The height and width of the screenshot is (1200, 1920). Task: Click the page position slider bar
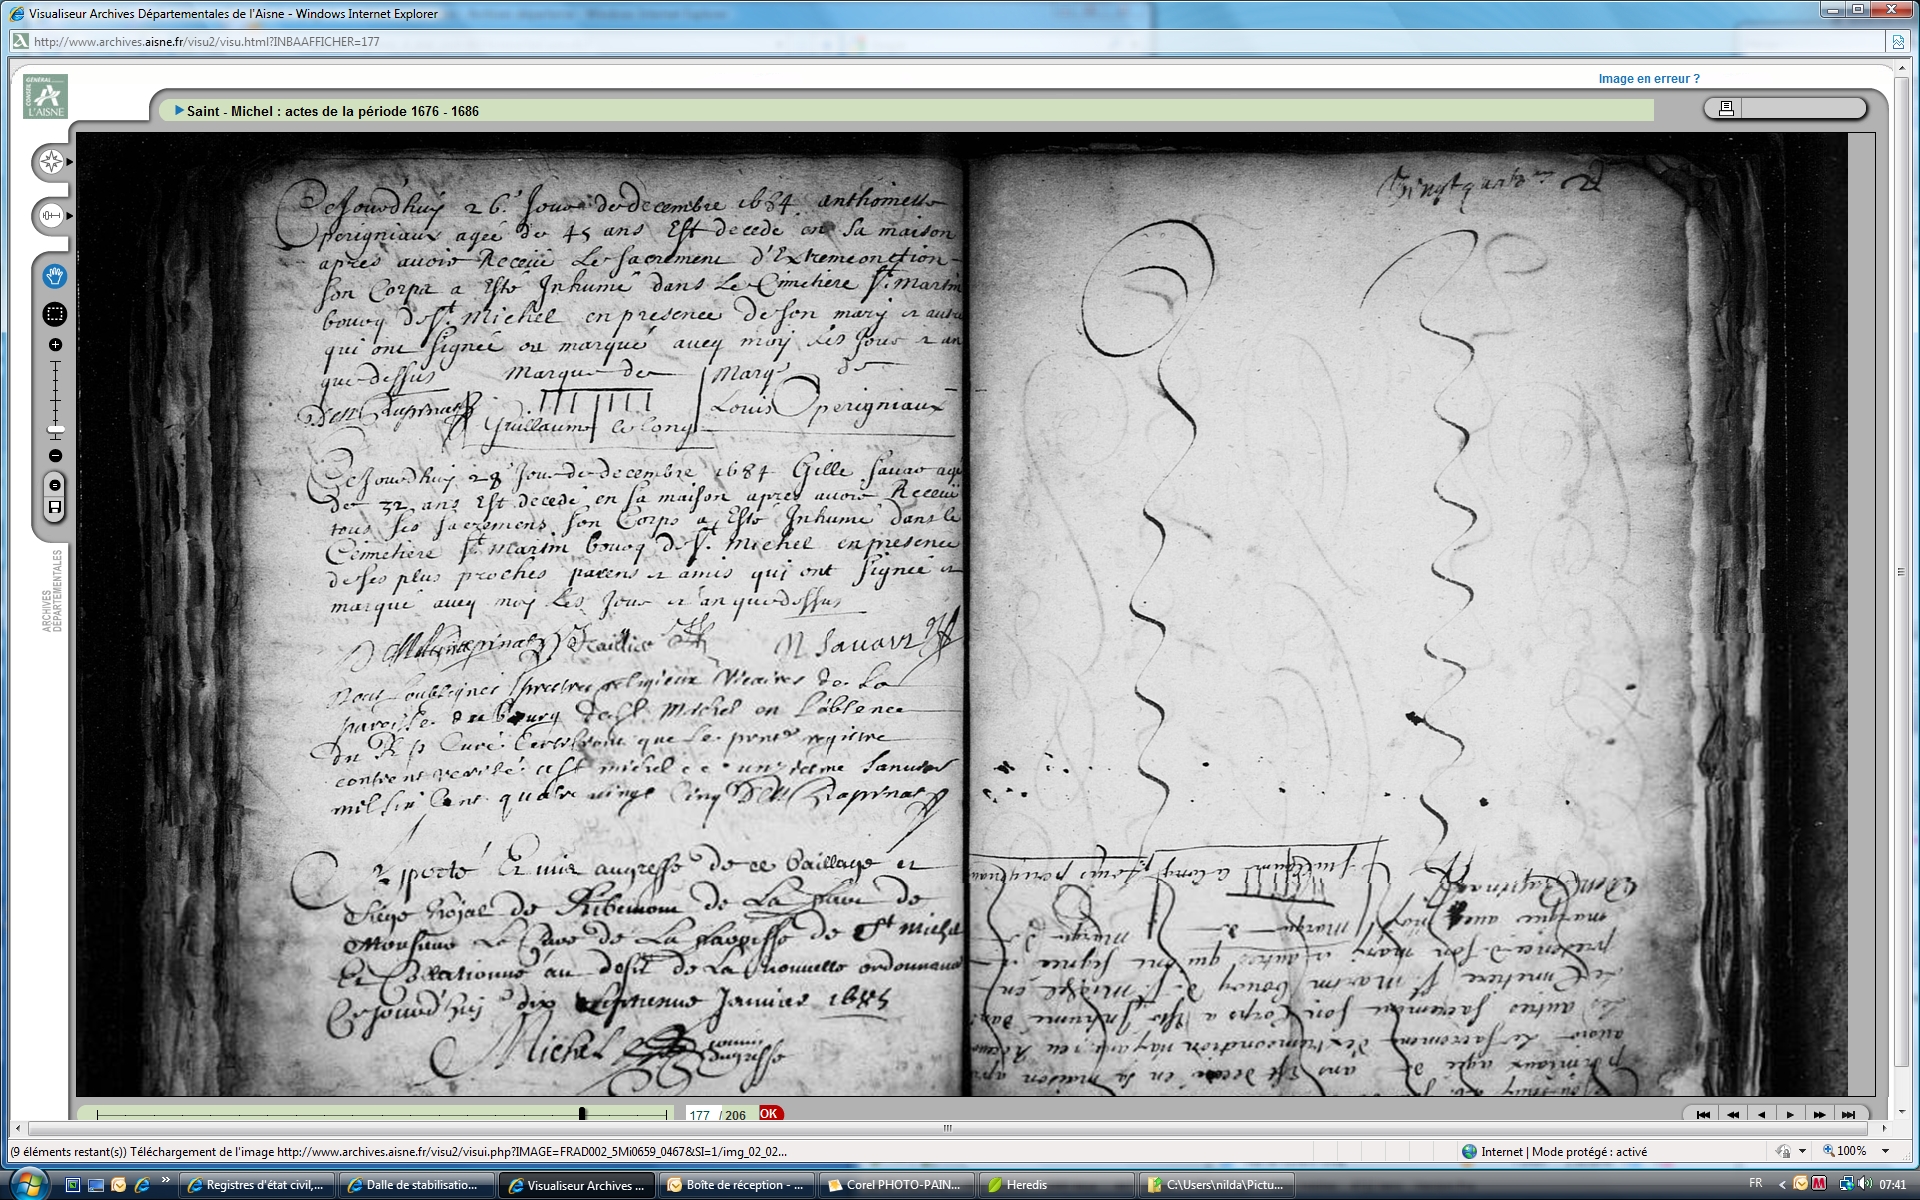click(380, 1113)
